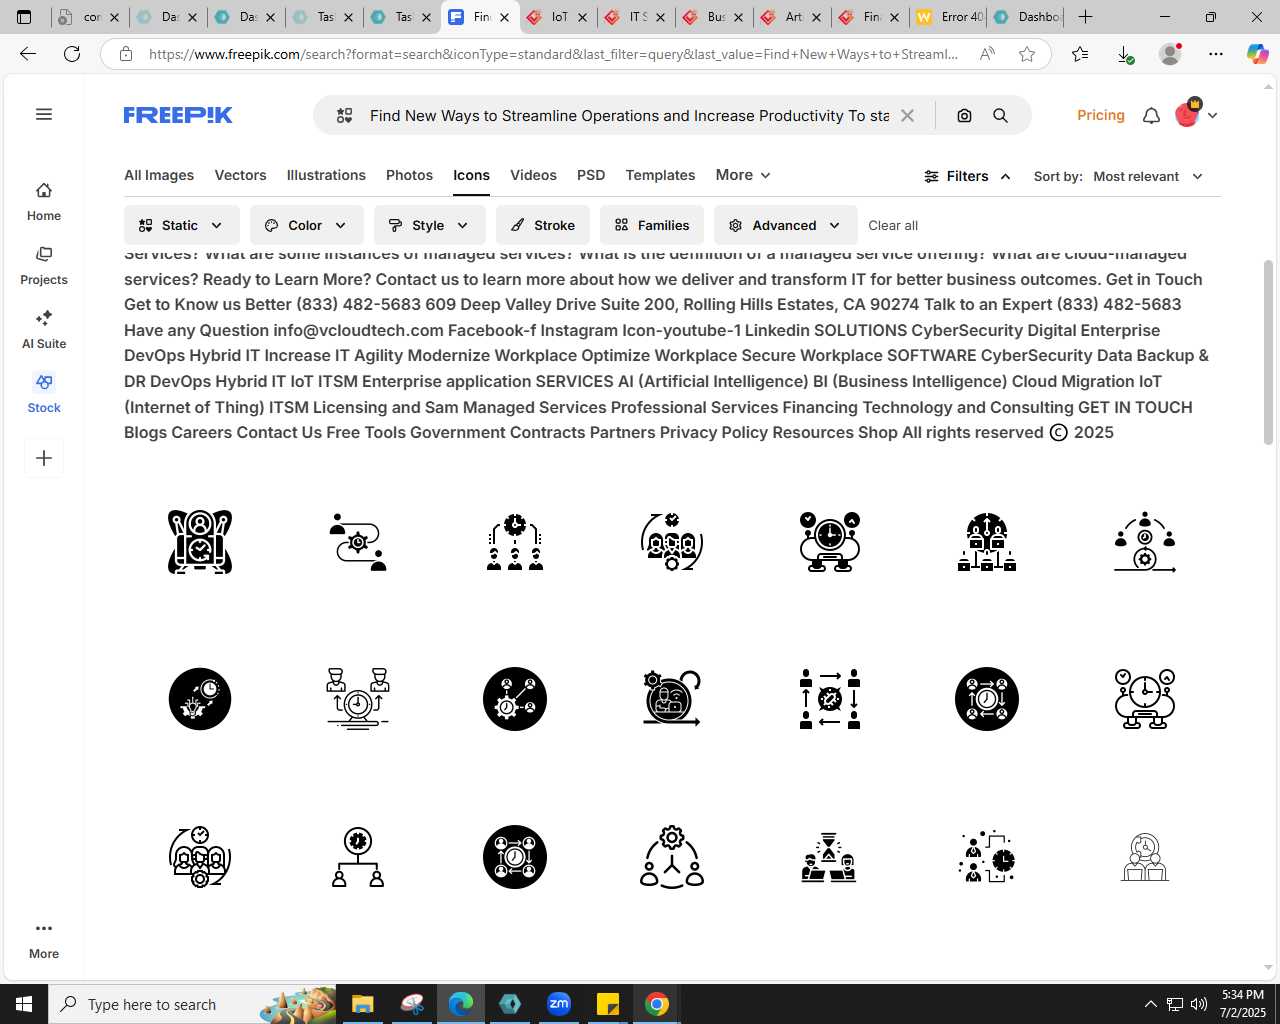Open icon of four people with arrows around compass

pos(829,699)
